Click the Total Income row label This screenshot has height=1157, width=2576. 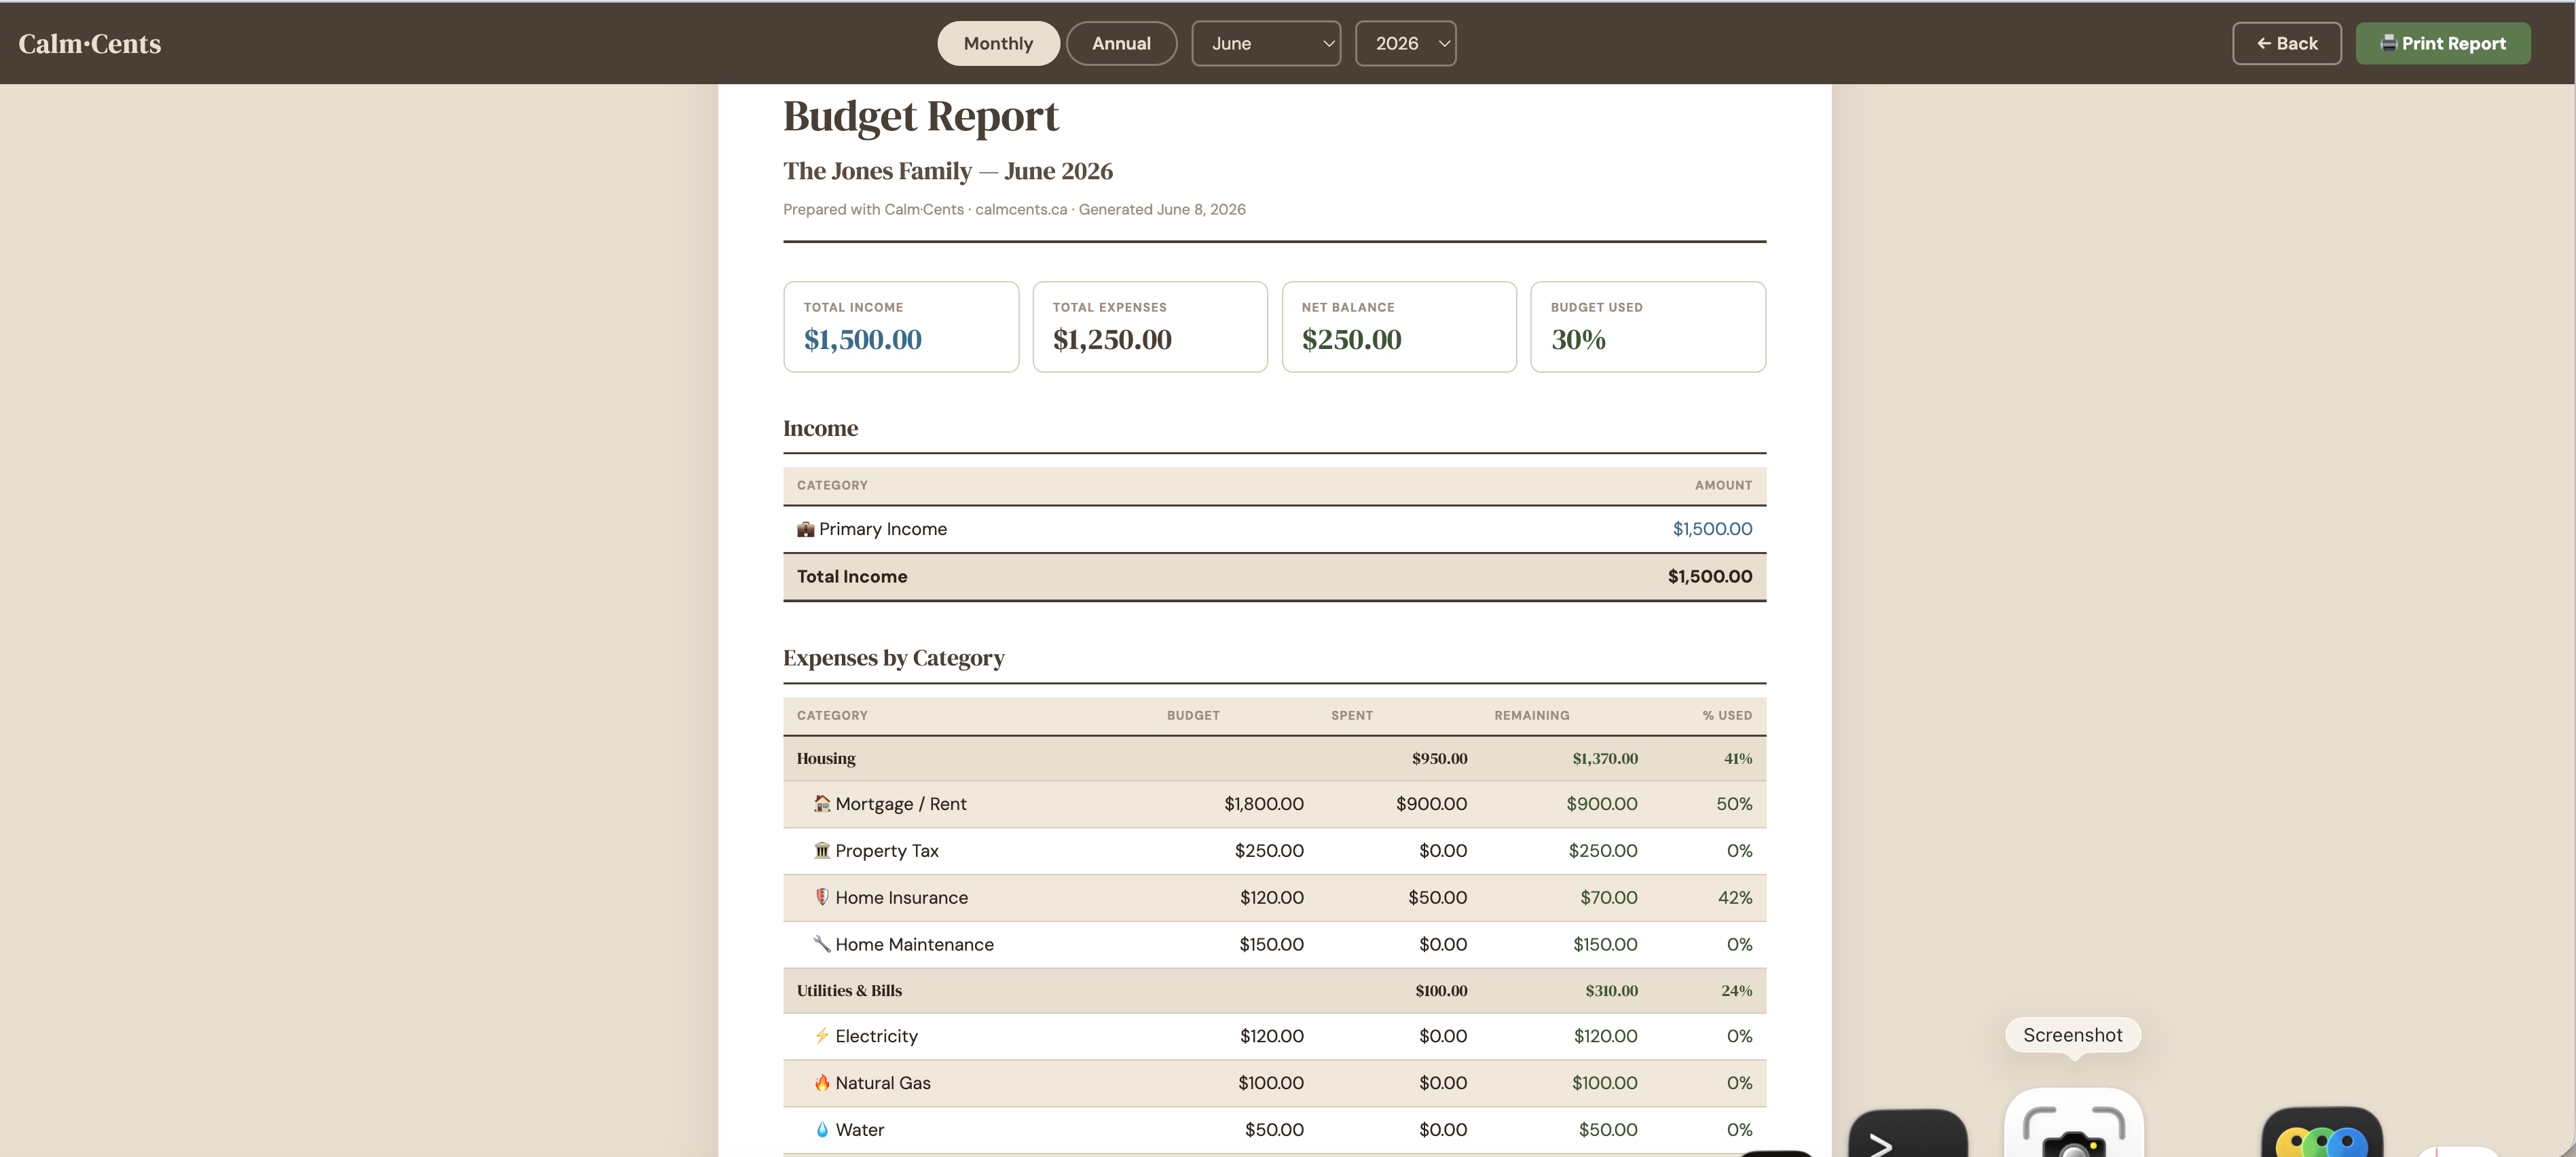[x=852, y=576]
